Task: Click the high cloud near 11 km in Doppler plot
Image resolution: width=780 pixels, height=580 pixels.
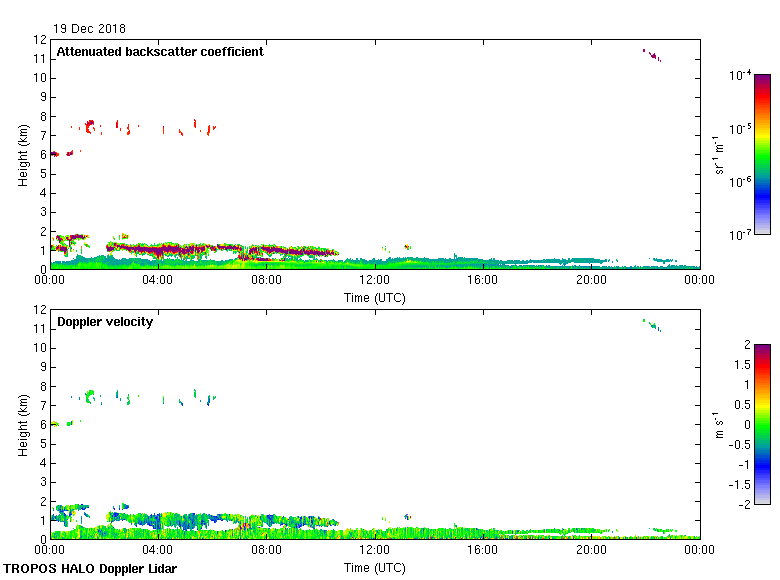Action: tap(652, 325)
